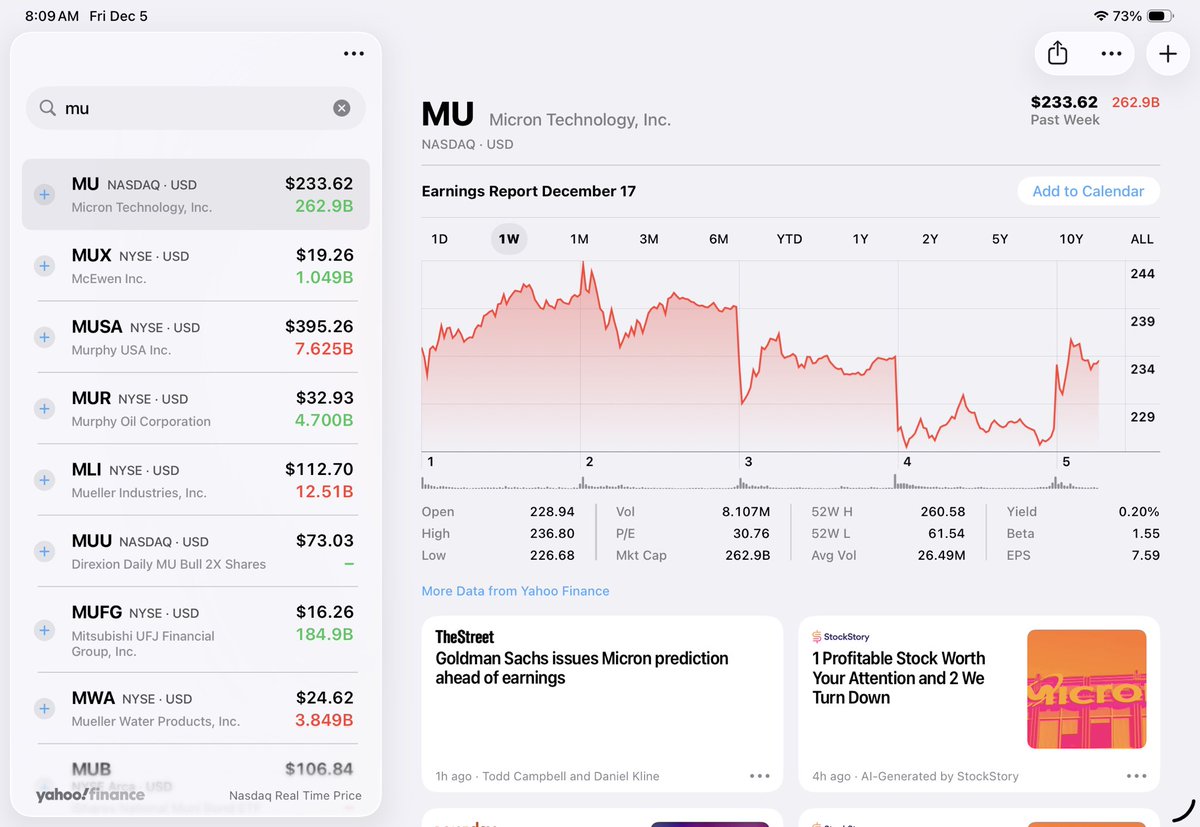Select the Murphy USA Inc. result
This screenshot has width=1200, height=827.
pyautogui.click(x=196, y=337)
